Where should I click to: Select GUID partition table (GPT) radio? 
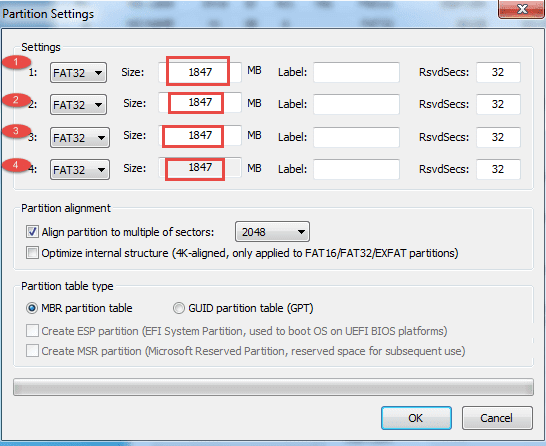(x=179, y=308)
